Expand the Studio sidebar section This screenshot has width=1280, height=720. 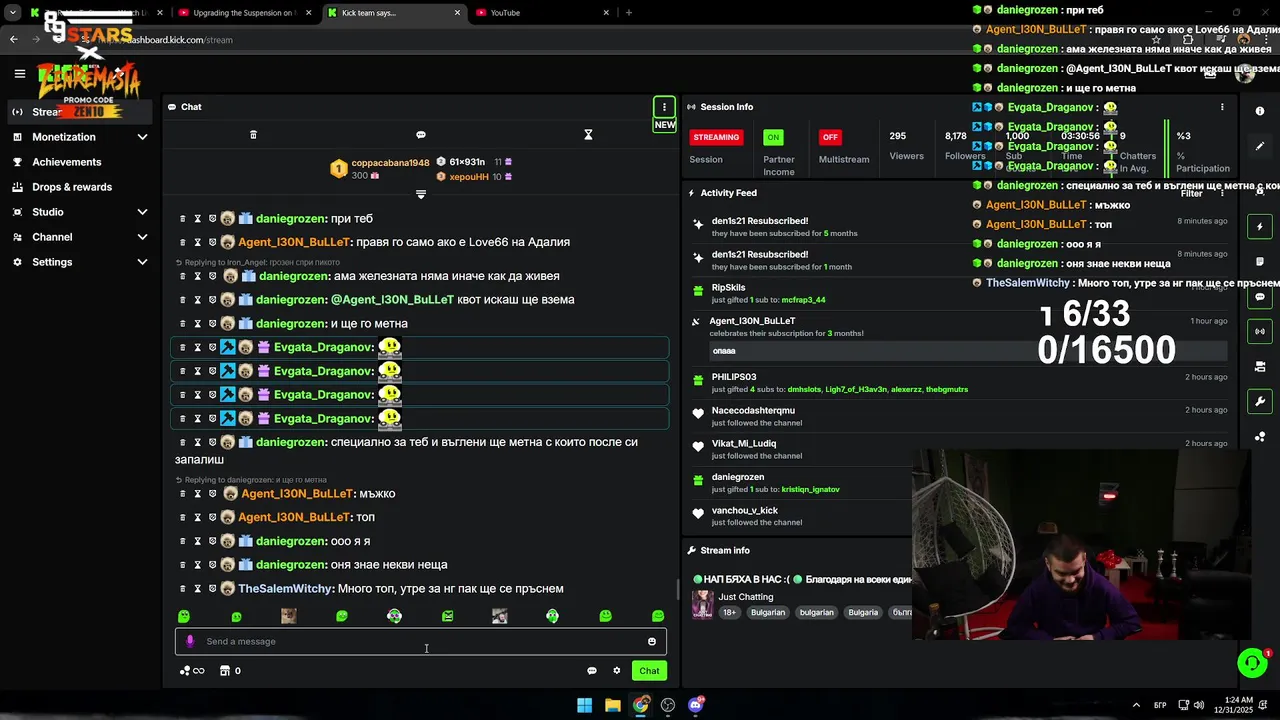[x=142, y=212]
